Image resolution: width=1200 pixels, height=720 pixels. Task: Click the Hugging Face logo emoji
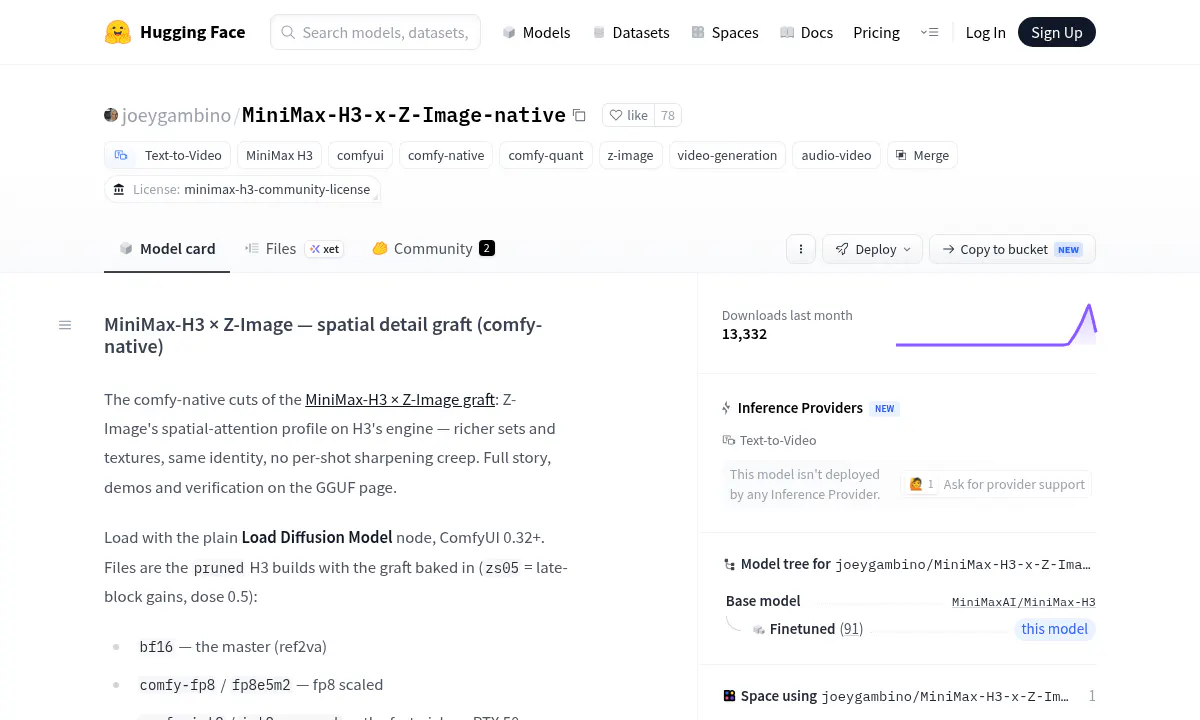pyautogui.click(x=118, y=32)
